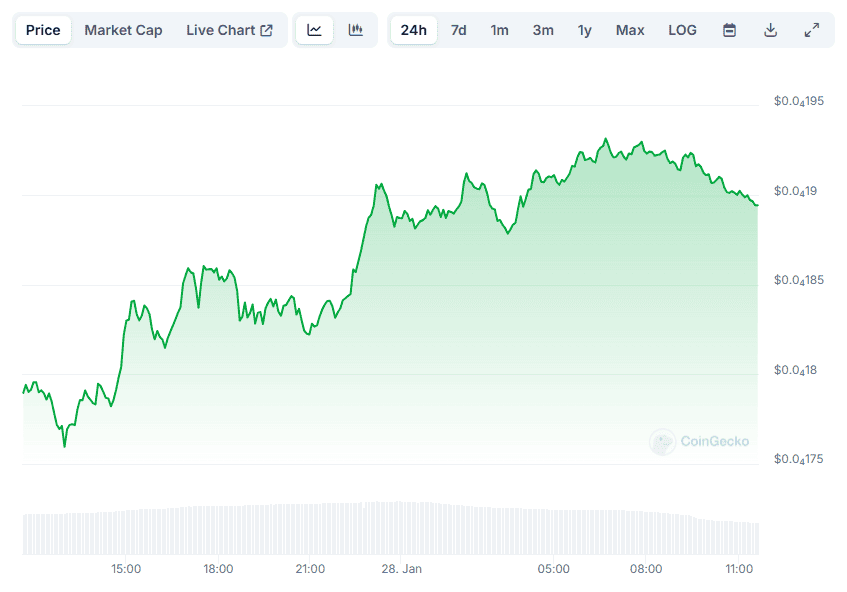
Task: Show the Max time range
Action: pos(630,30)
